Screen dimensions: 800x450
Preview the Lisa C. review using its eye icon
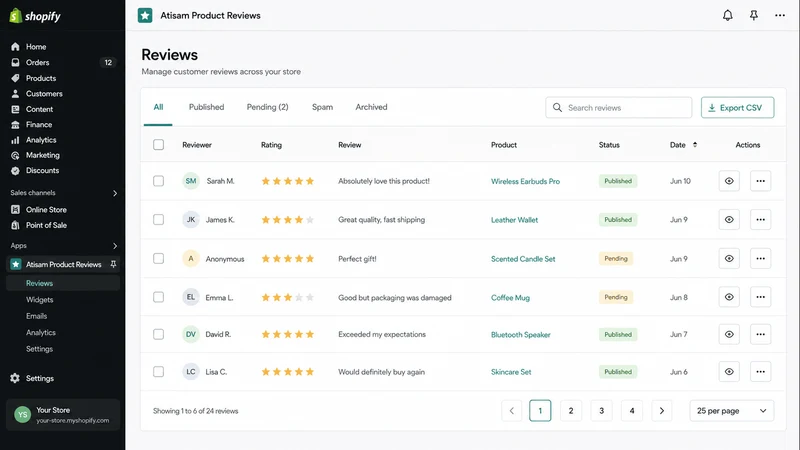729,371
